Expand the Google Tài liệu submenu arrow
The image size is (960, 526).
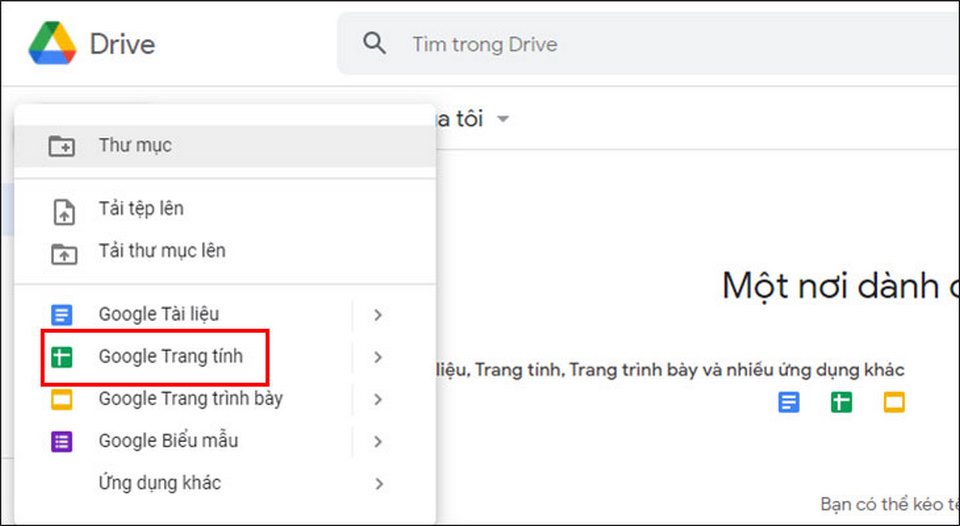click(377, 315)
